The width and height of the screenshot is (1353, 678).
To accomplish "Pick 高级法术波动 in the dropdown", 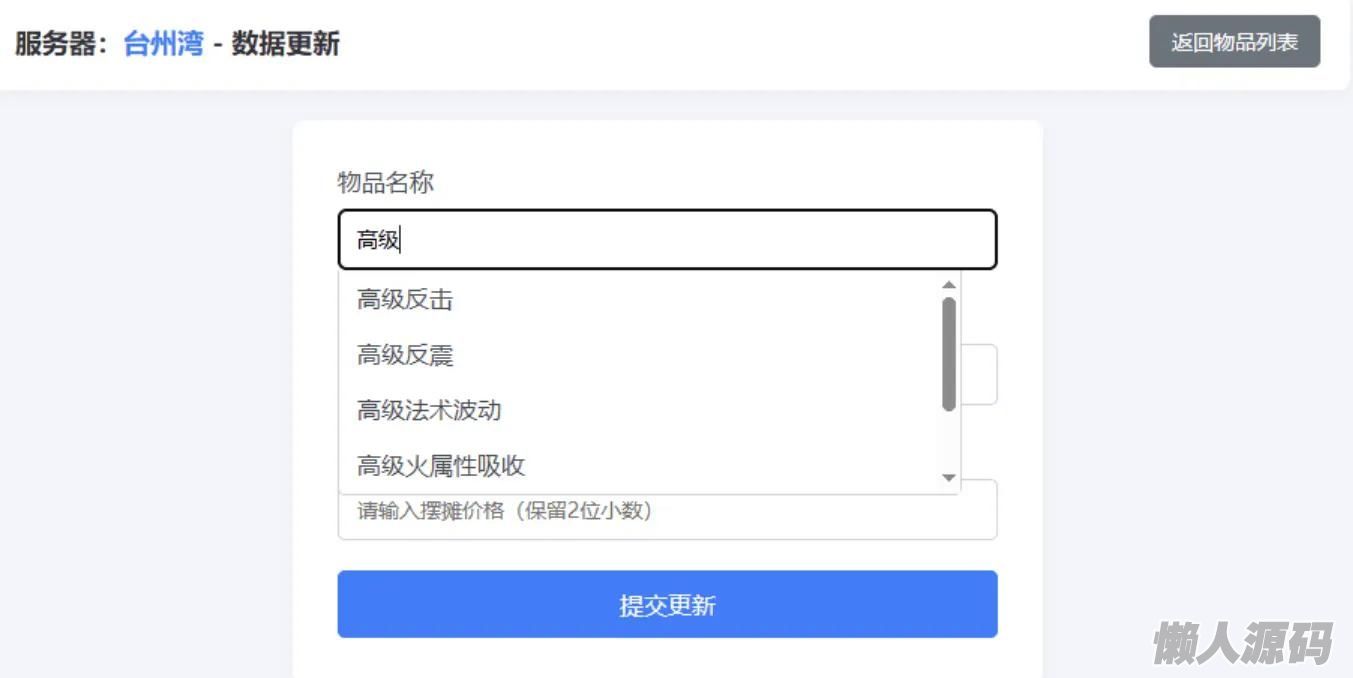I will coord(429,410).
